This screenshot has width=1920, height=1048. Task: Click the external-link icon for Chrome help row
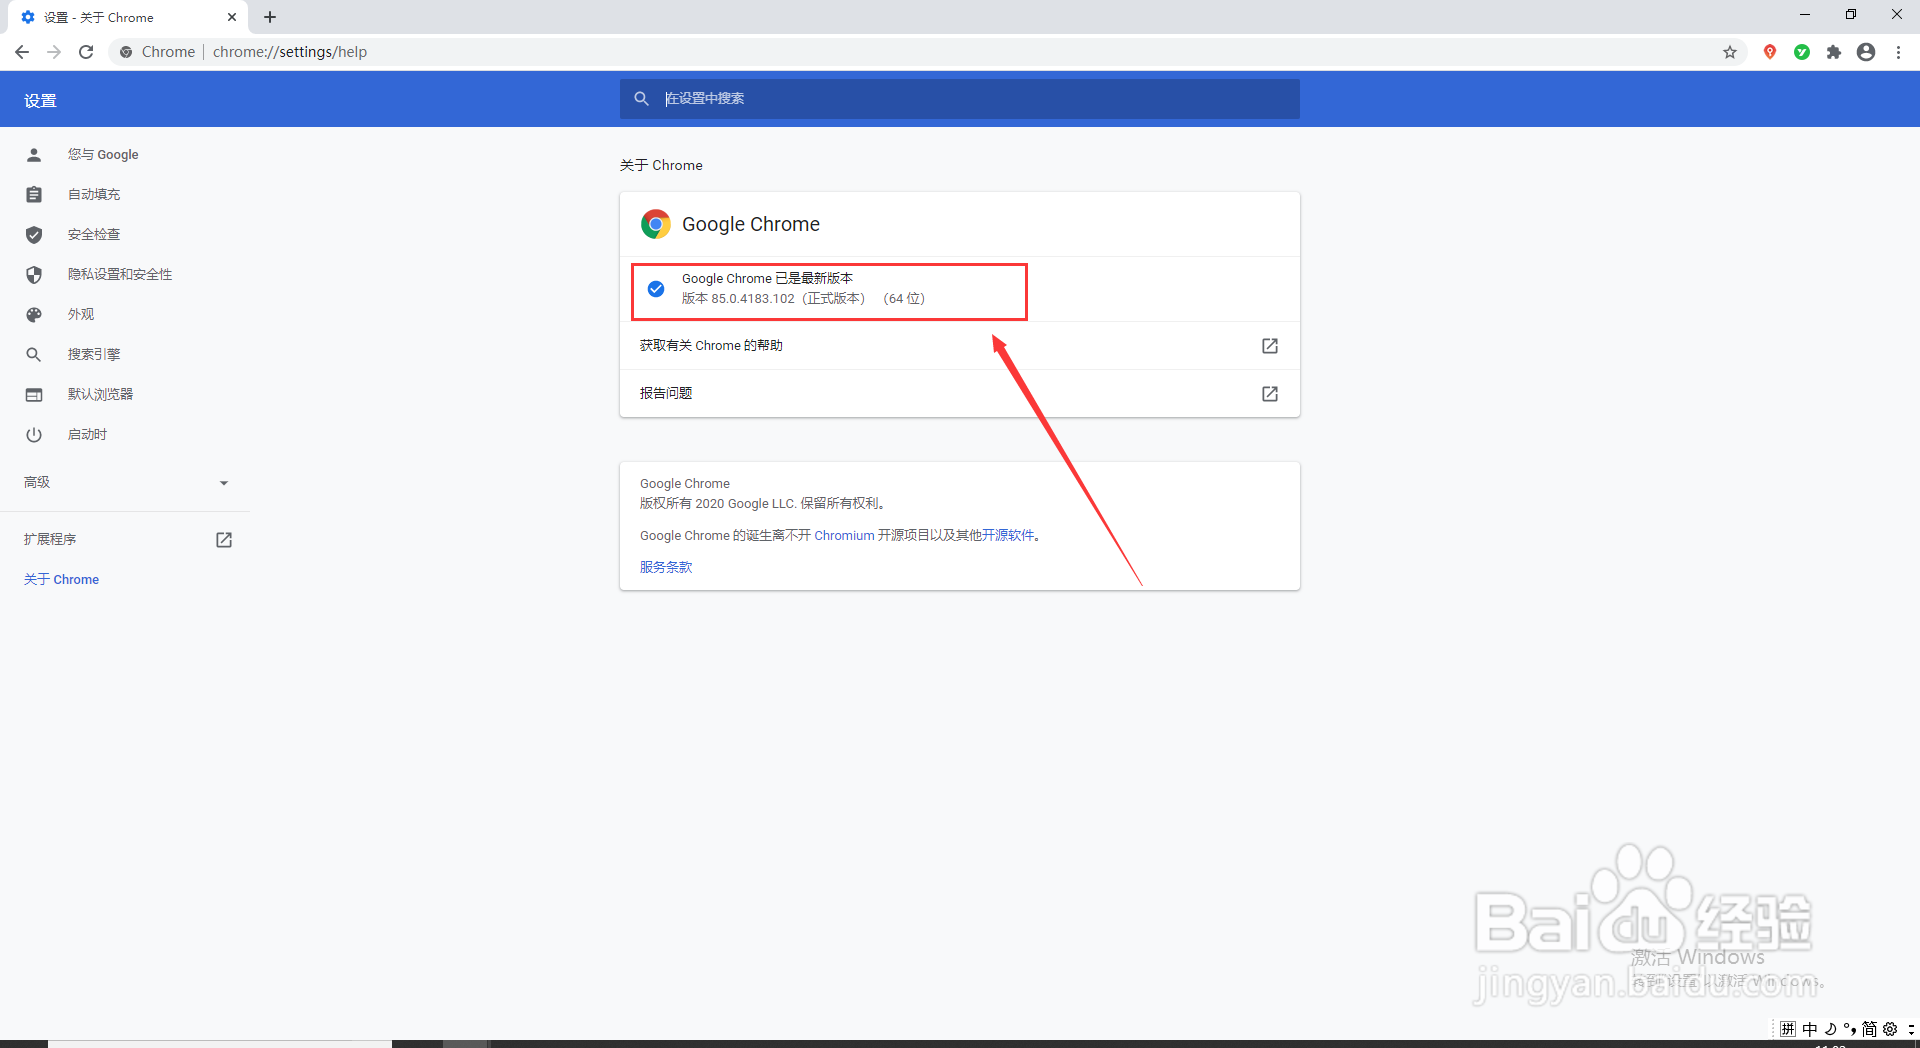1270,345
